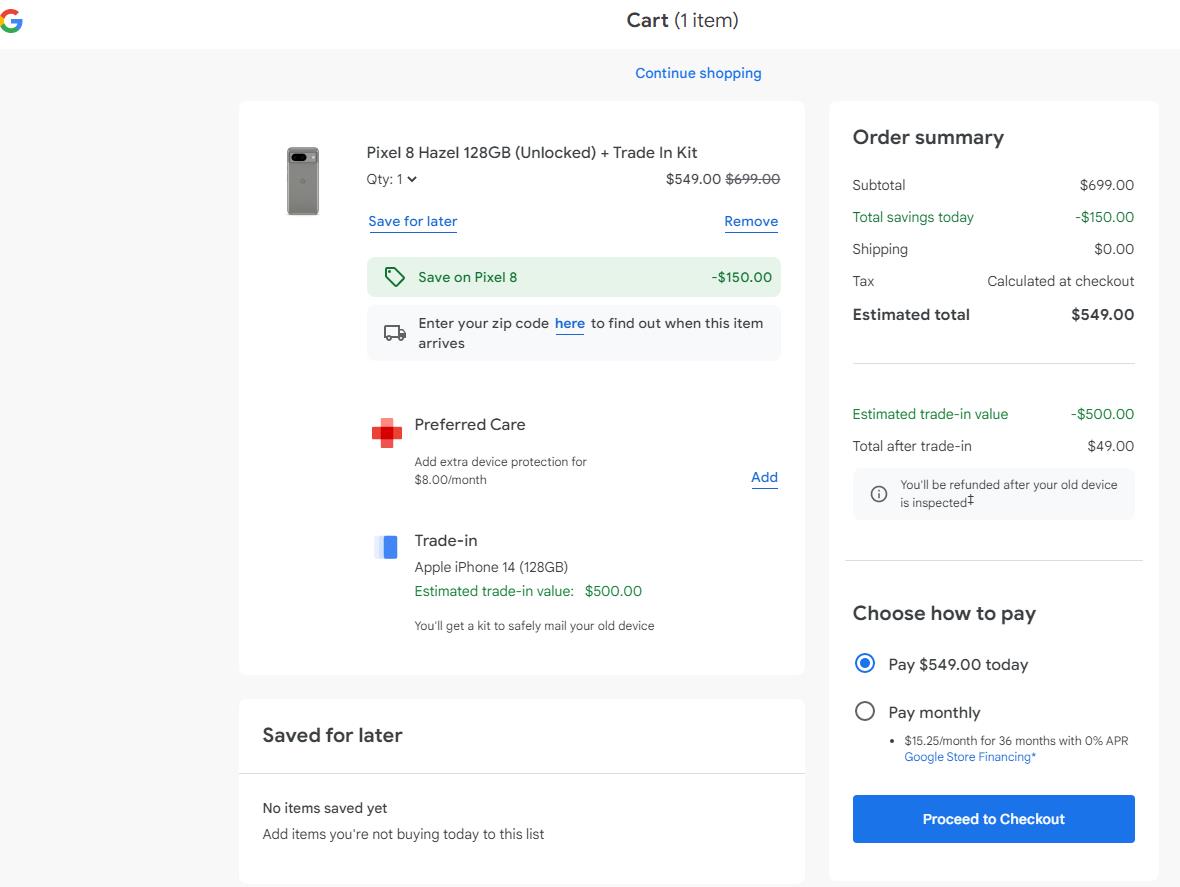
Task: Click the red cross Preferred Care icon
Action: click(x=387, y=433)
